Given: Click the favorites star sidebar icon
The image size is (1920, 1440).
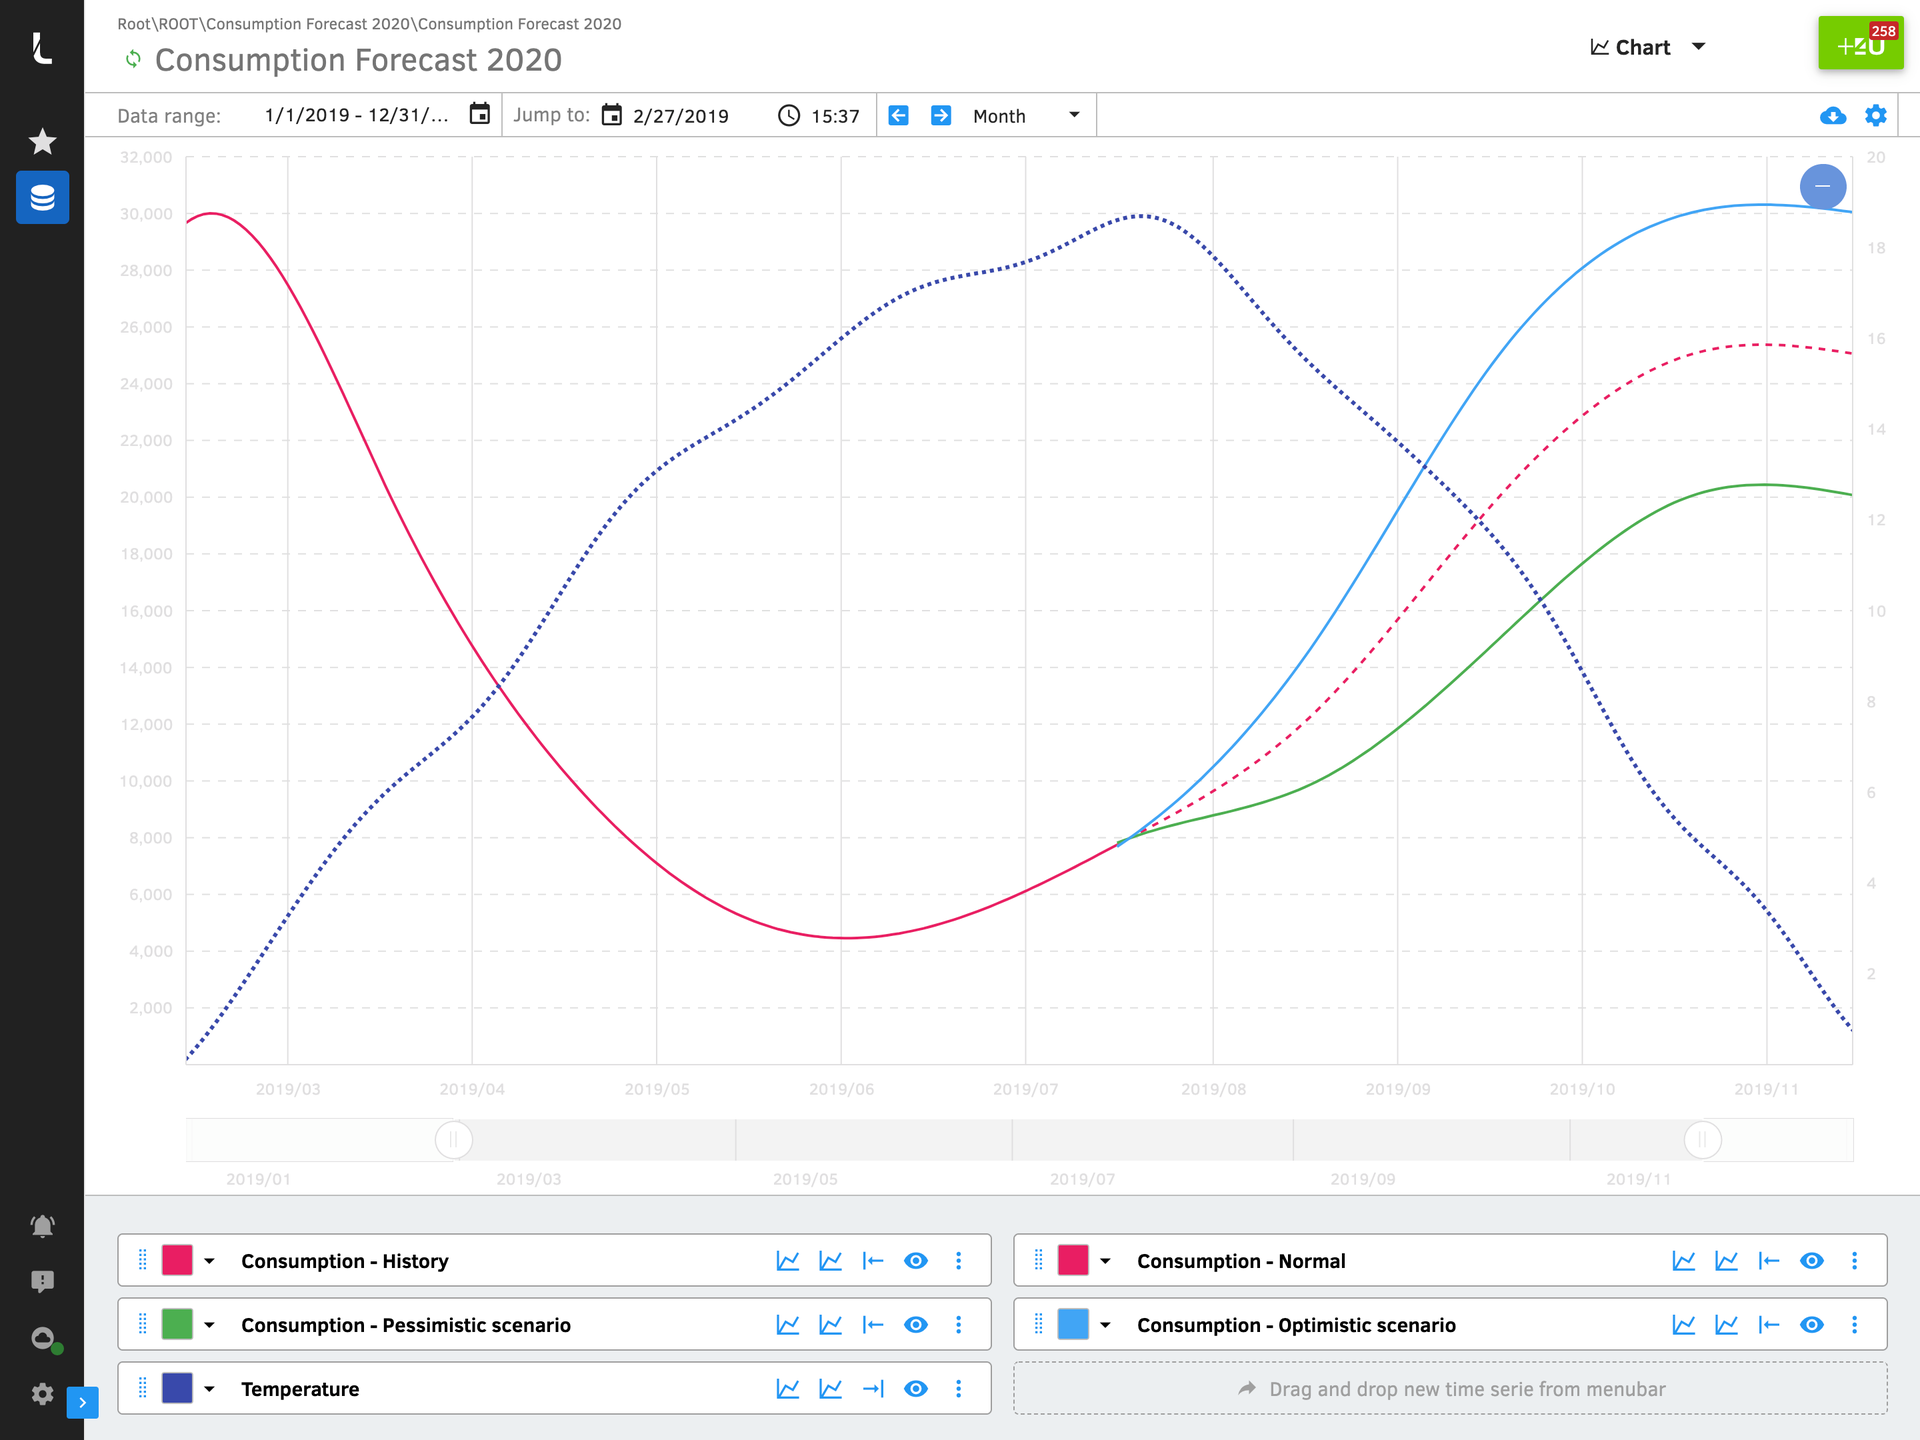Looking at the screenshot, I should 42,142.
